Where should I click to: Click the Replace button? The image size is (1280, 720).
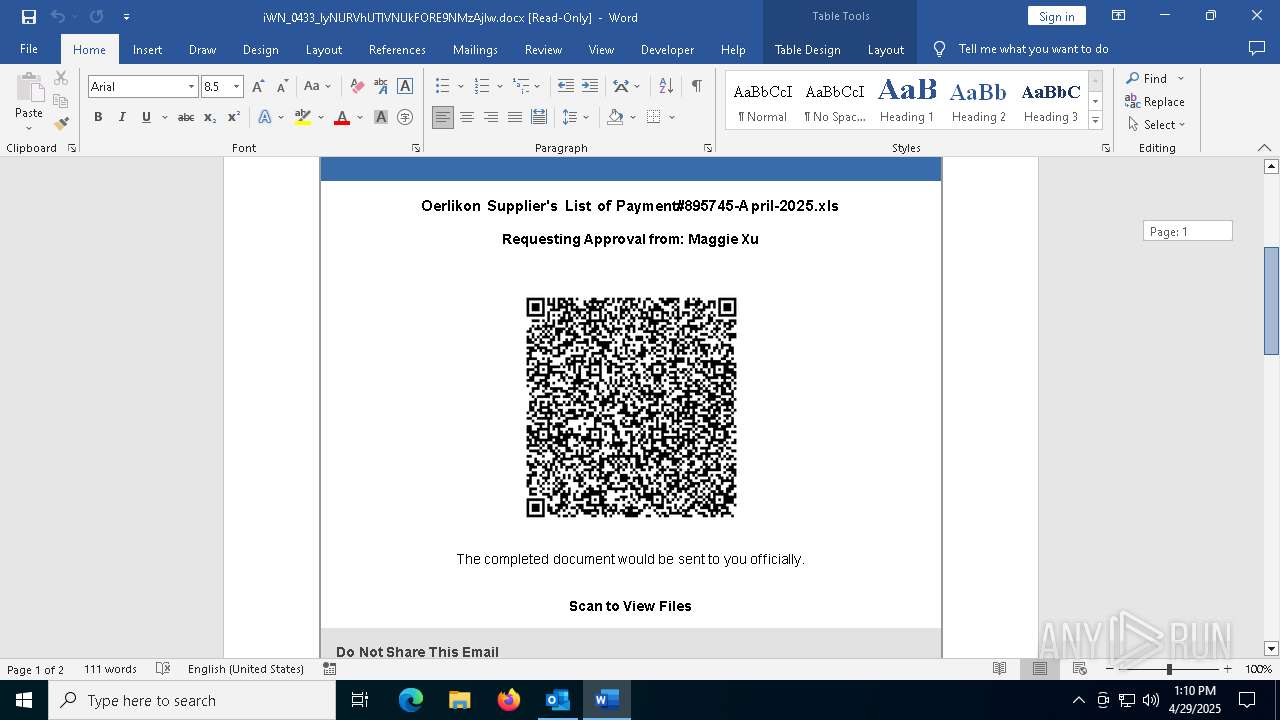1155,101
